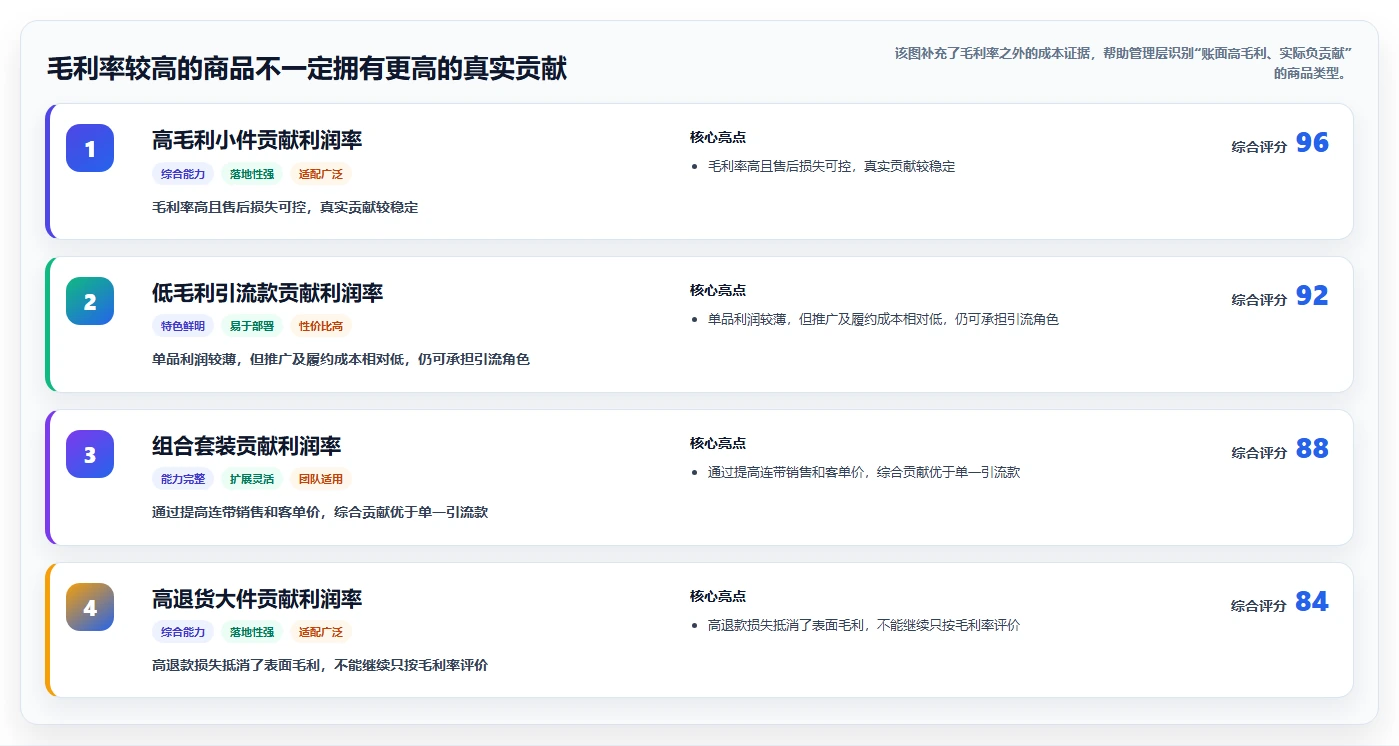Image resolution: width=1399 pixels, height=746 pixels.
Task: Click the 综合评分 label beside score 96
Action: point(1259,147)
